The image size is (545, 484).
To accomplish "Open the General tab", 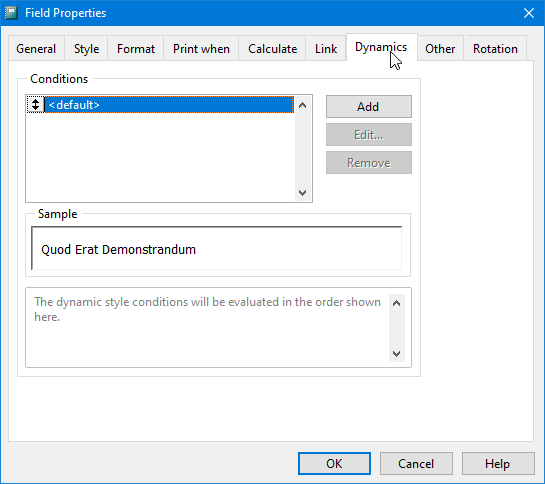I will 36,49.
